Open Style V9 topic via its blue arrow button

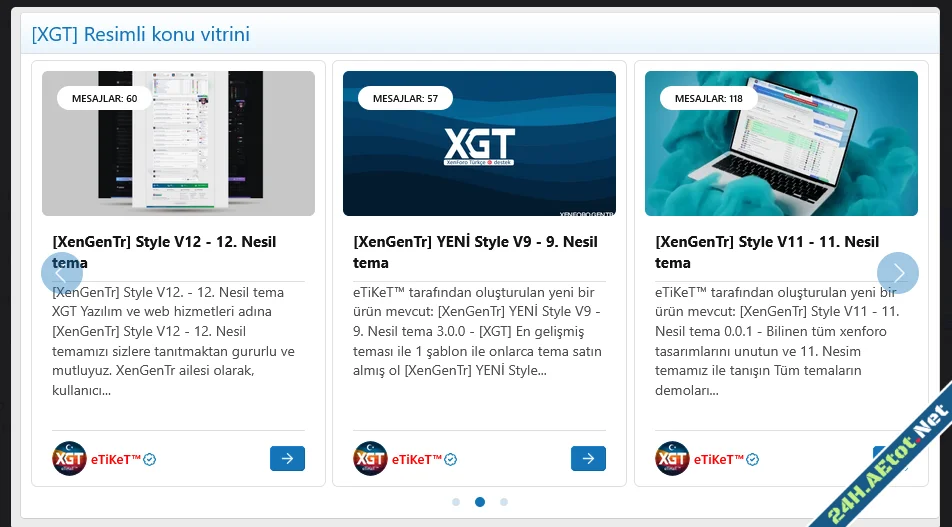588,458
